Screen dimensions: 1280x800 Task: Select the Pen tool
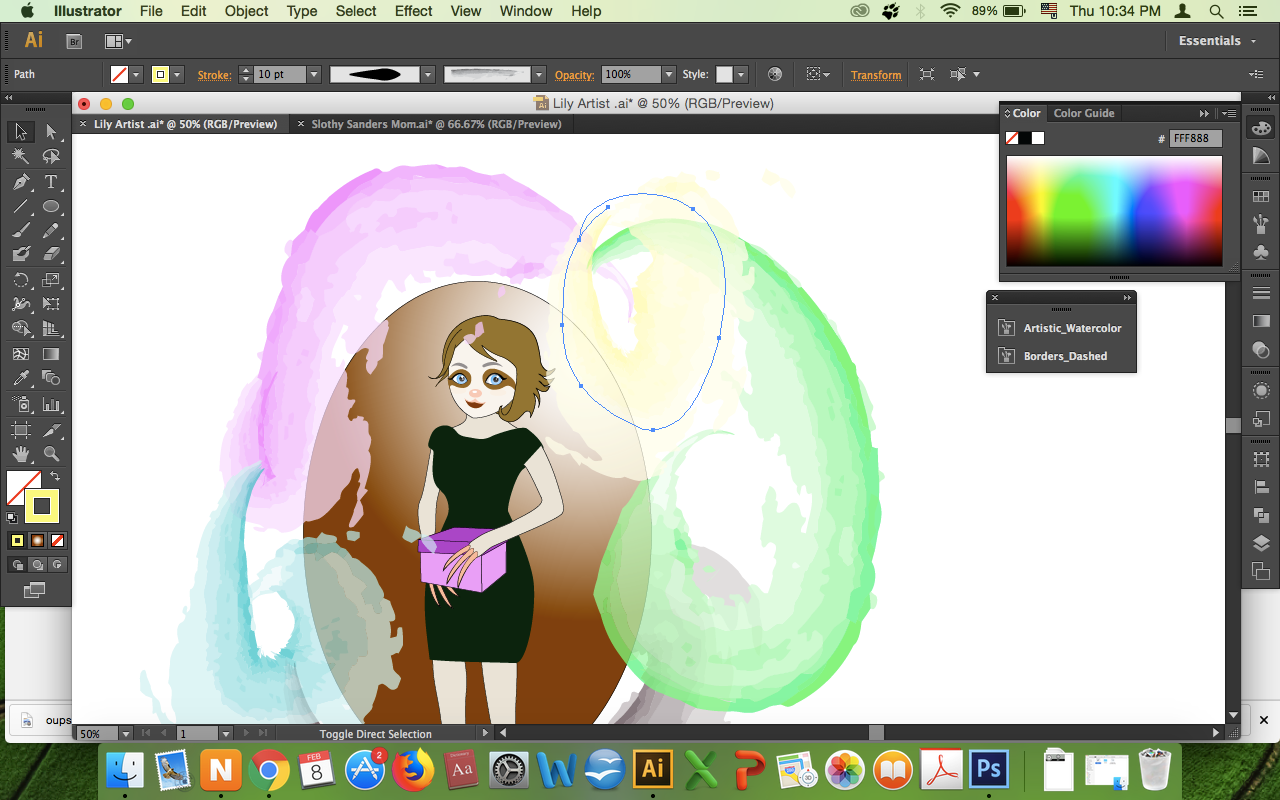click(20, 182)
